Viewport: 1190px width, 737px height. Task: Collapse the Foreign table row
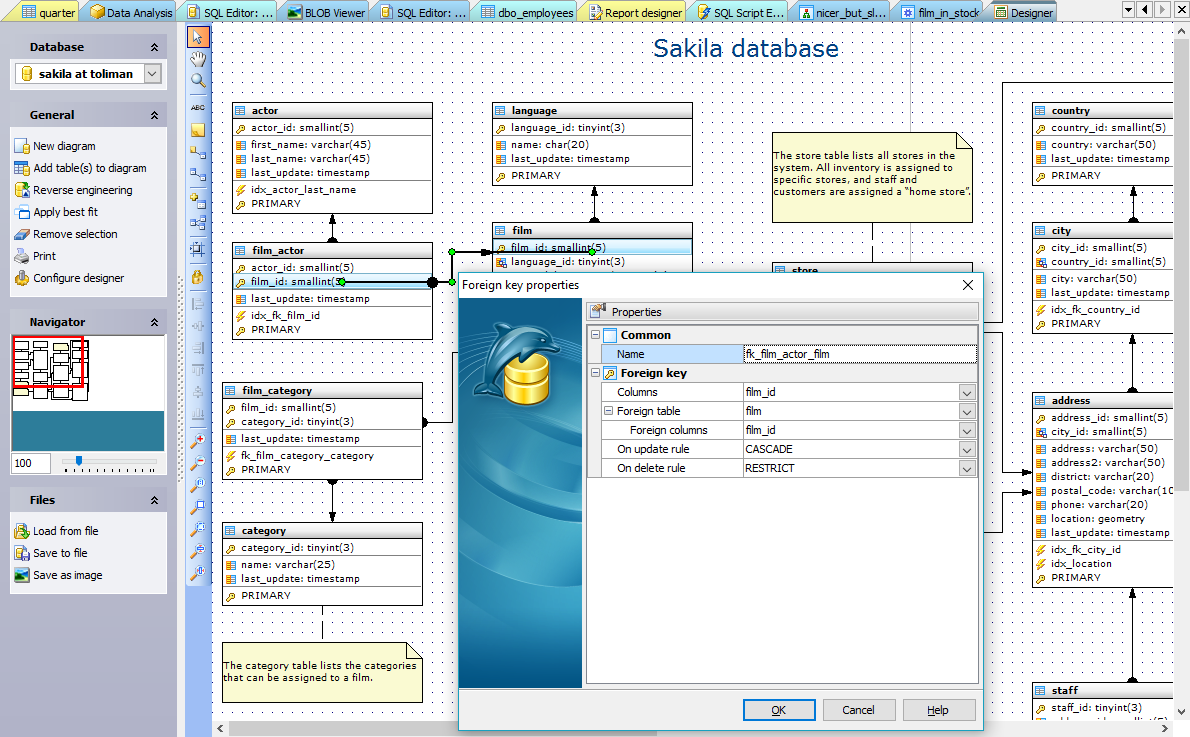(x=608, y=411)
